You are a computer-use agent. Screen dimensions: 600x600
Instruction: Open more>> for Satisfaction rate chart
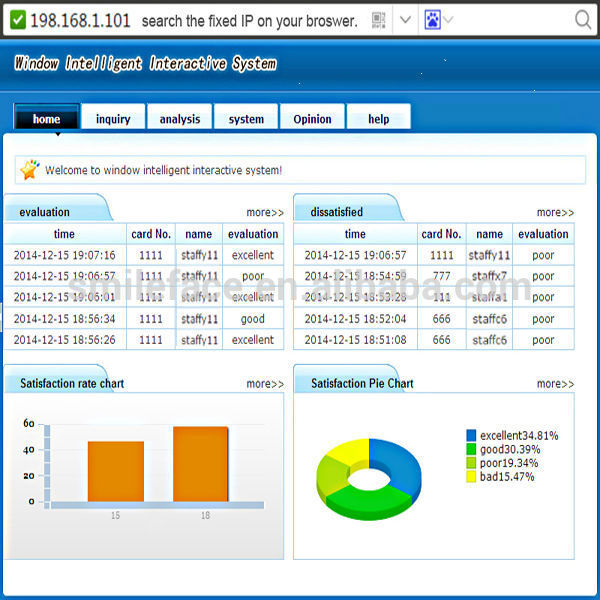[265, 384]
